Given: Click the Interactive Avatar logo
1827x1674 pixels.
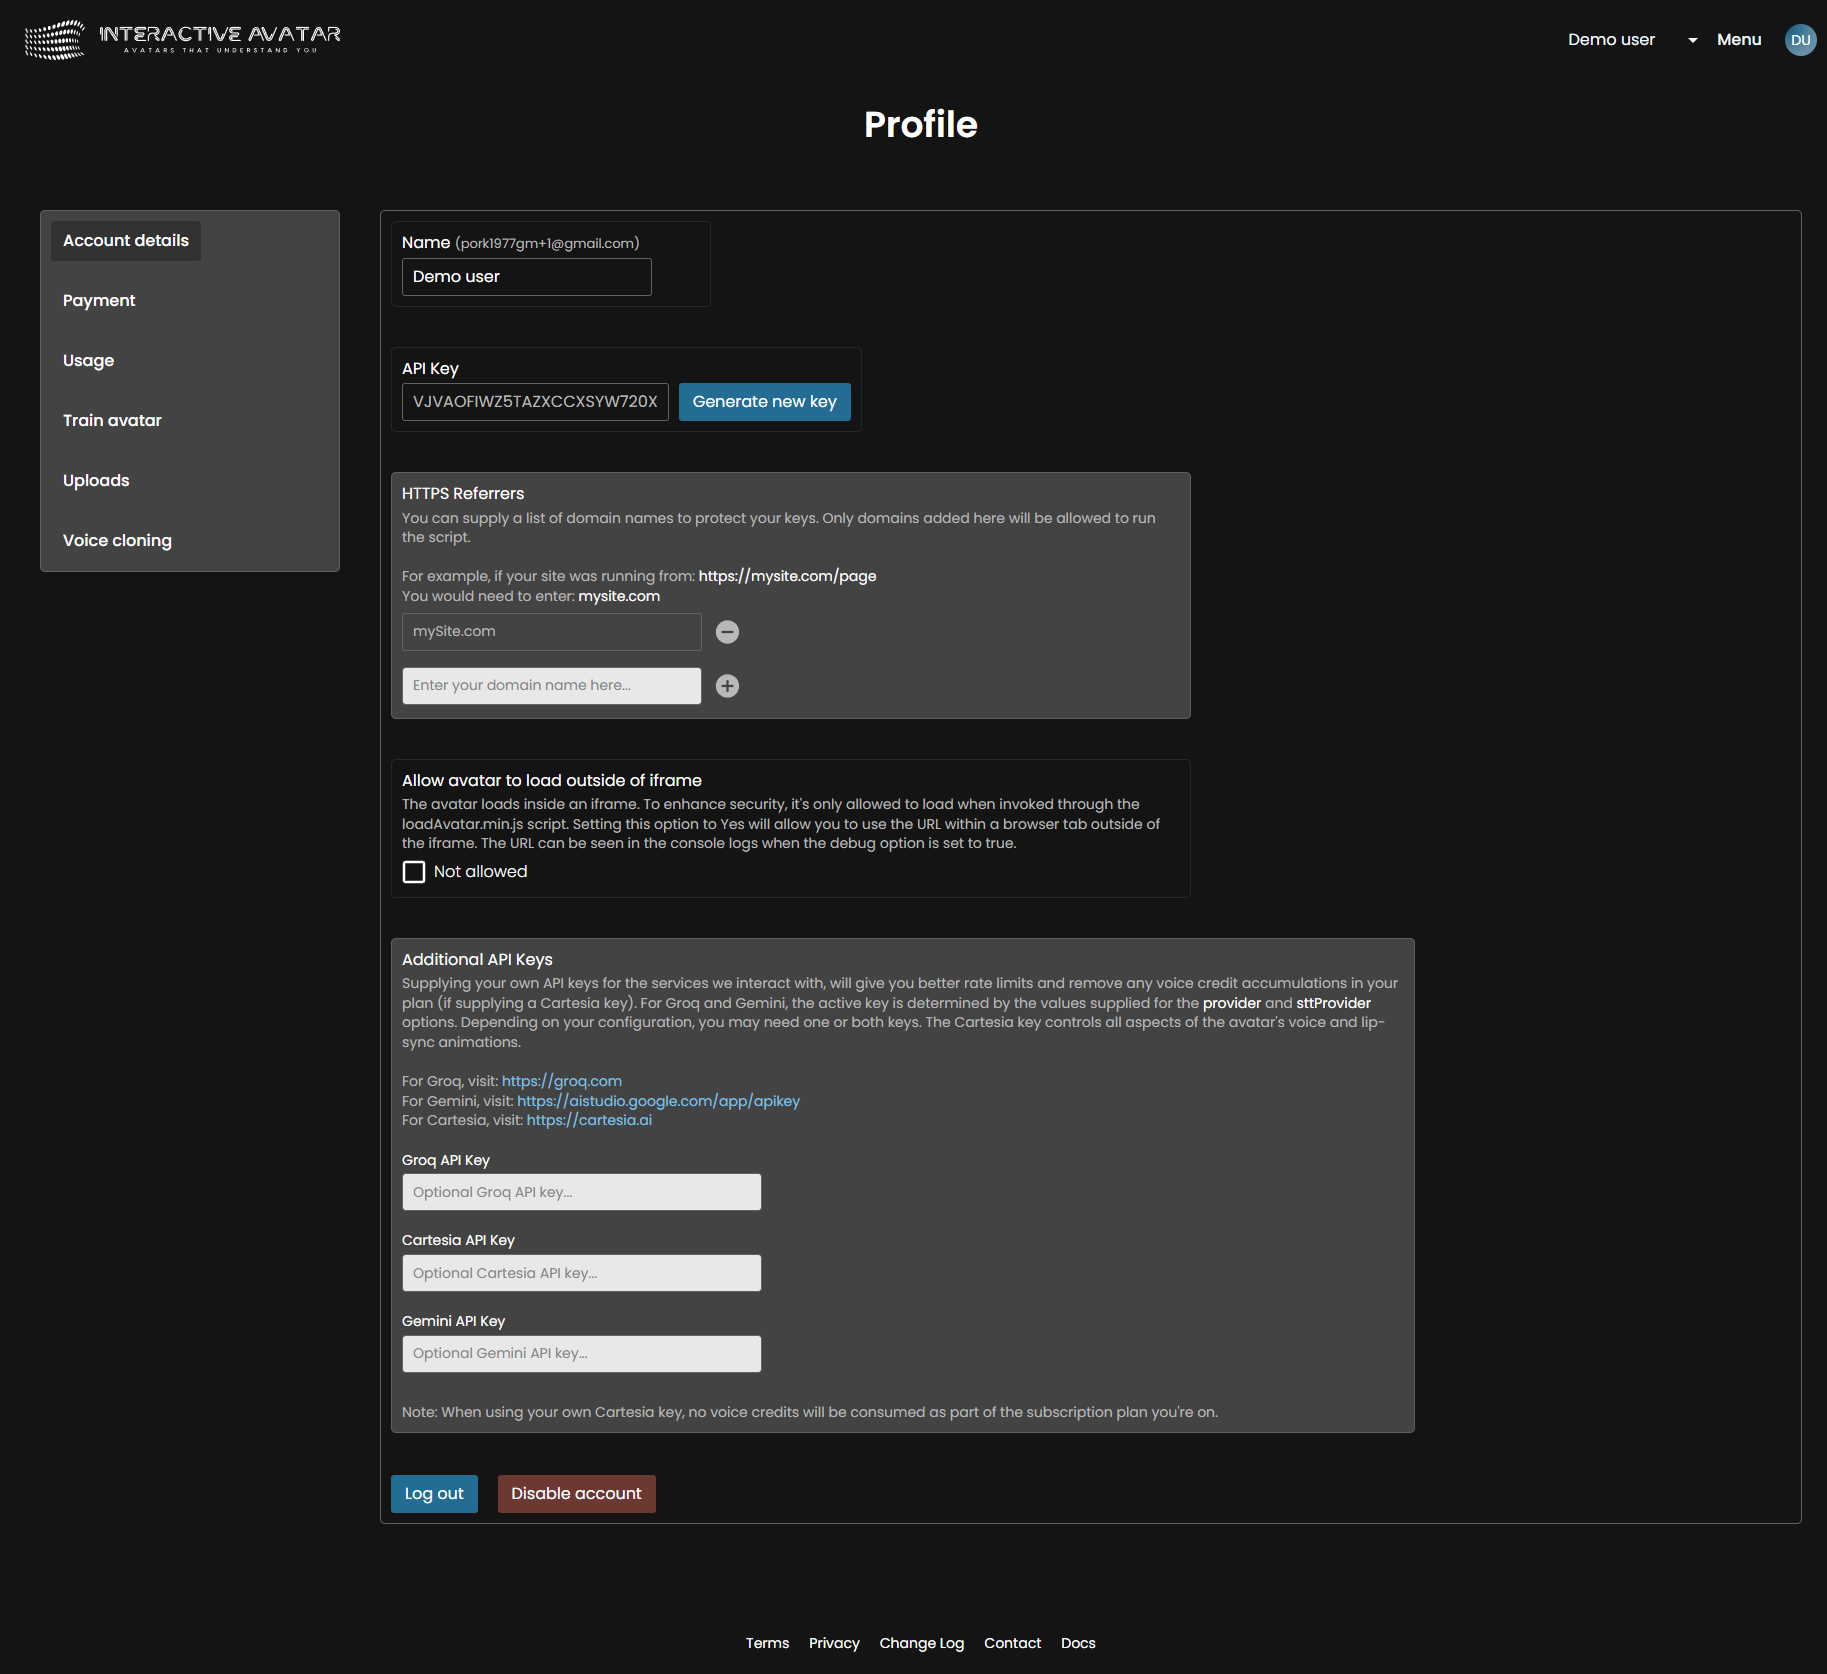Looking at the screenshot, I should (x=183, y=39).
